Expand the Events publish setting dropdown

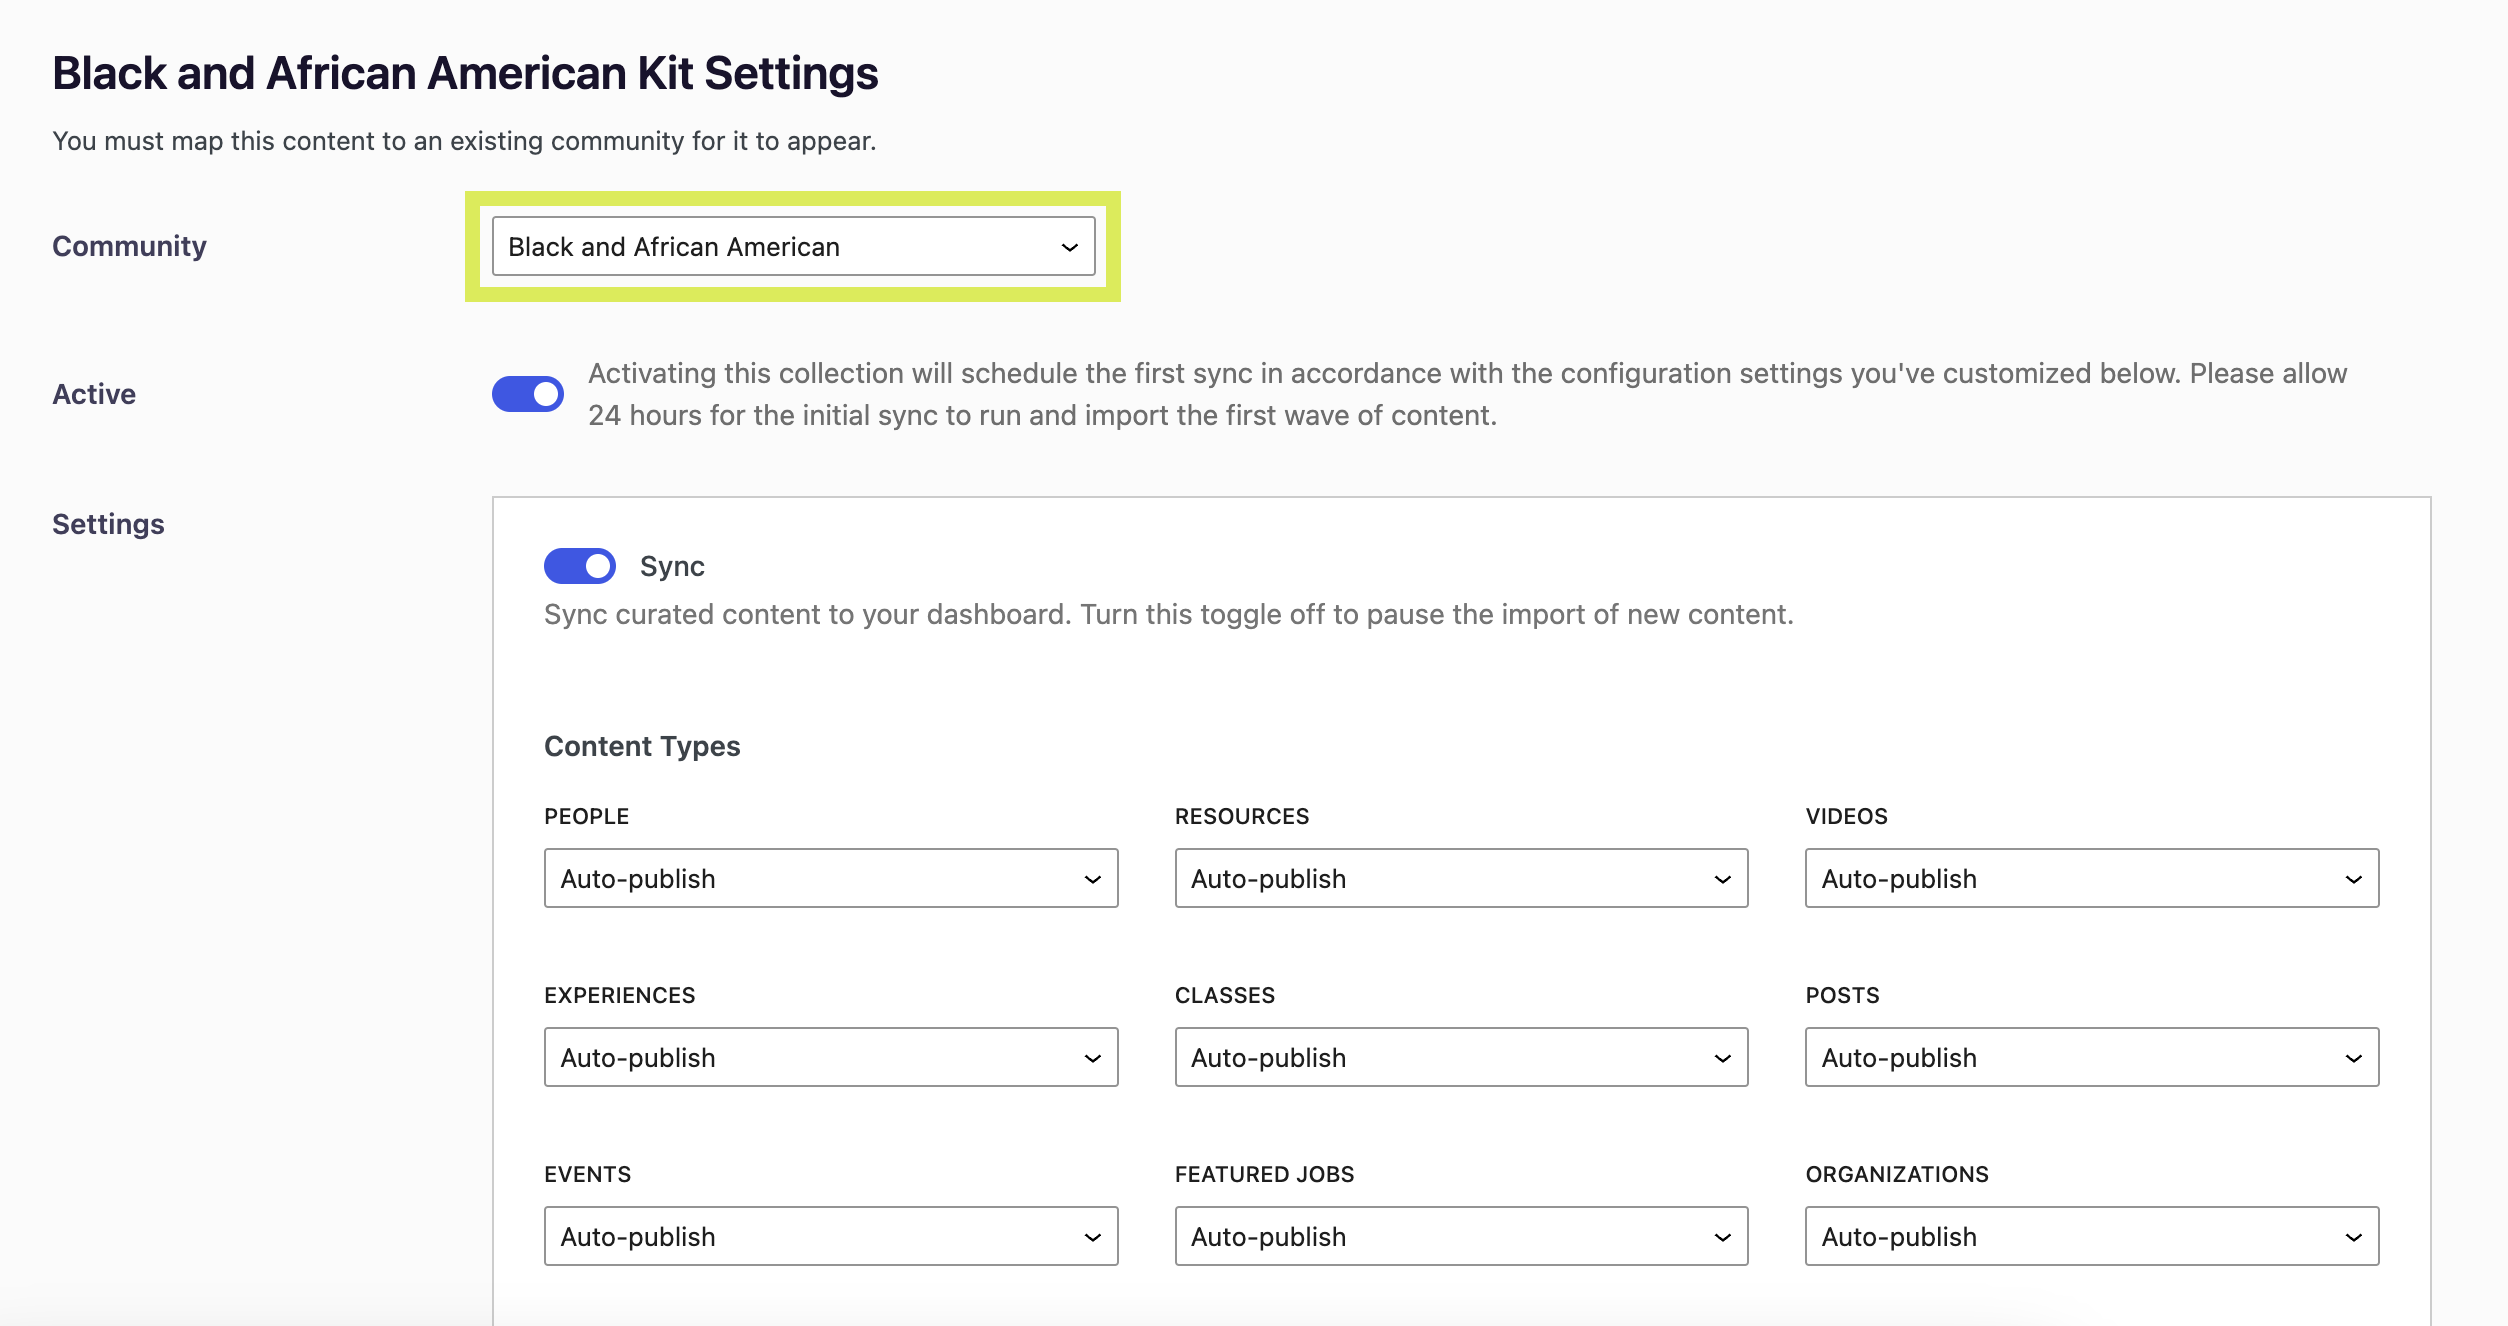point(830,1237)
